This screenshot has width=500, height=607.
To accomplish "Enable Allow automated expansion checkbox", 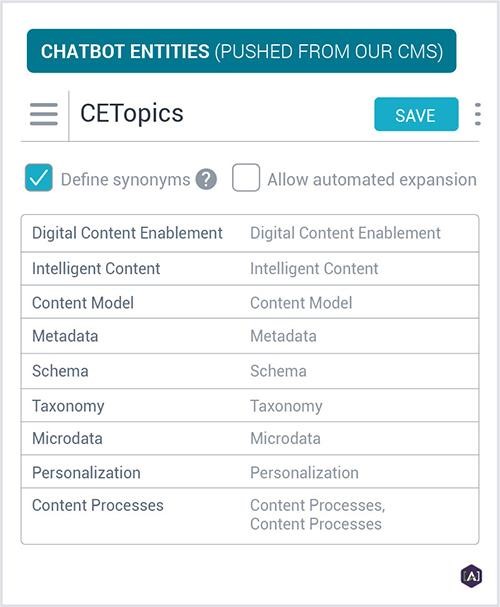I will point(246,178).
